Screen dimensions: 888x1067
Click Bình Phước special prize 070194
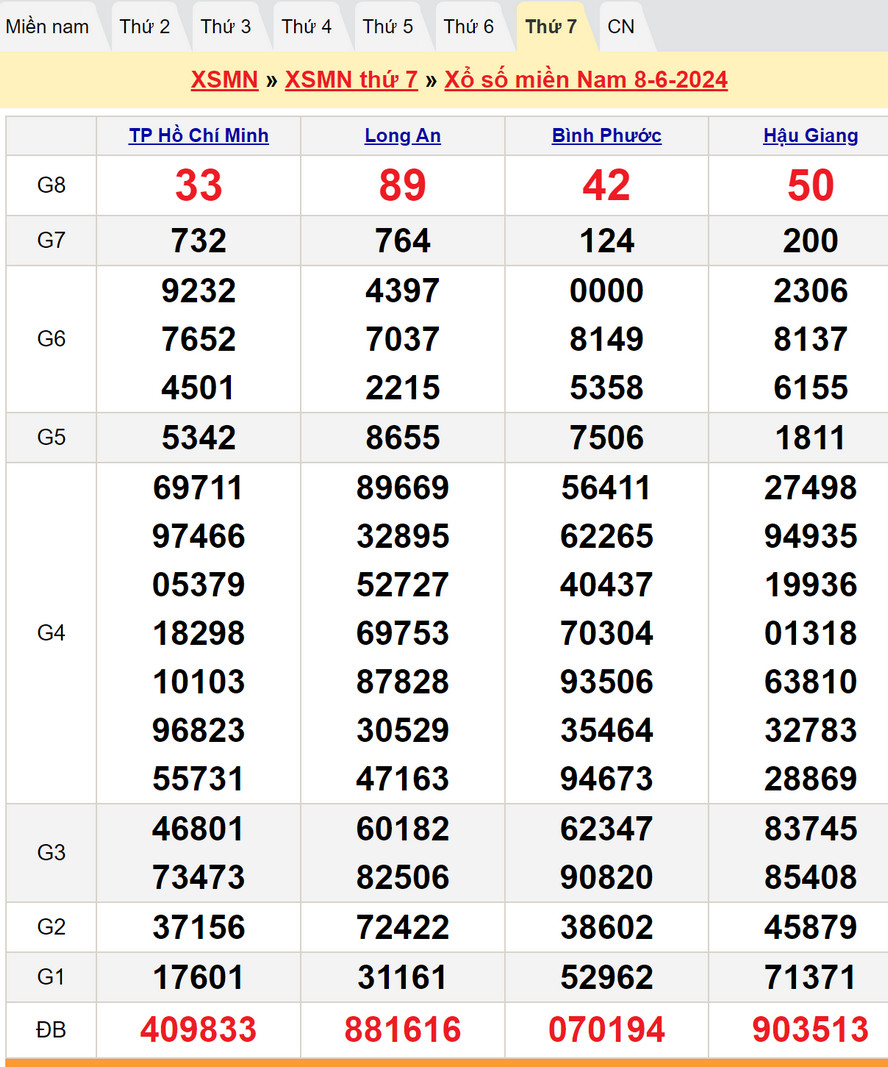[x=607, y=1029]
